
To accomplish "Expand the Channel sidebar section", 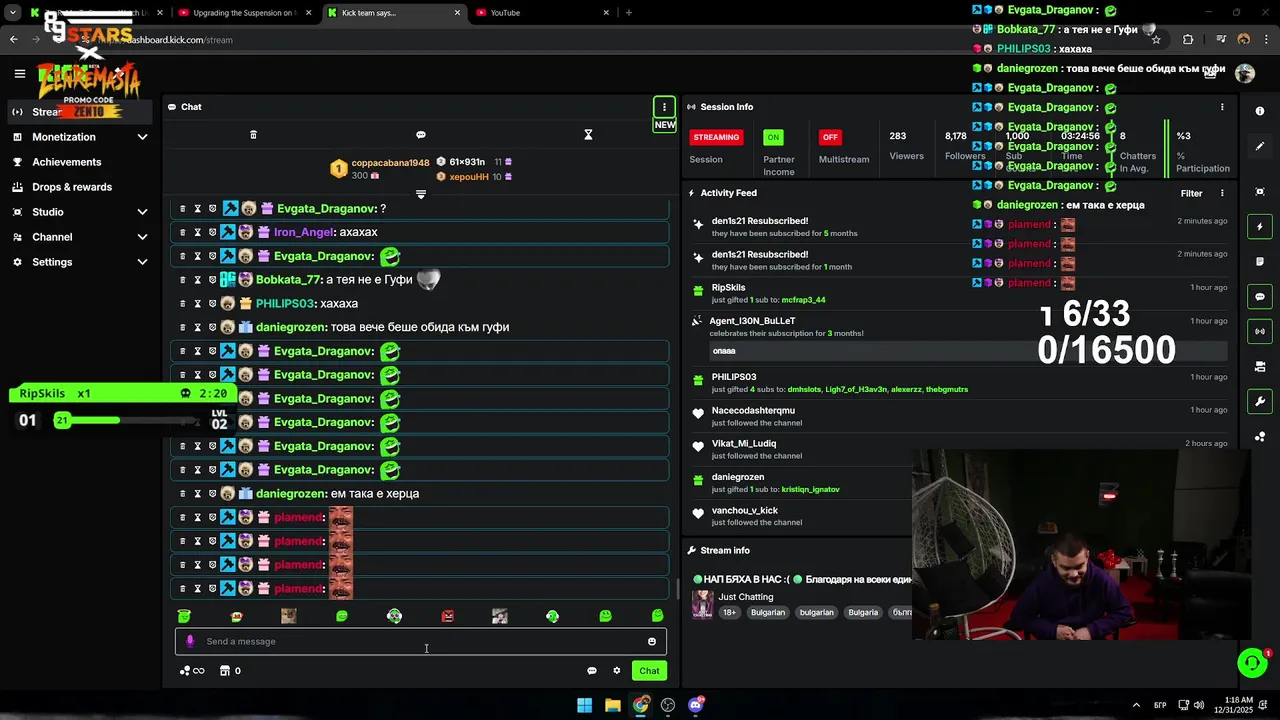I will coord(142,237).
